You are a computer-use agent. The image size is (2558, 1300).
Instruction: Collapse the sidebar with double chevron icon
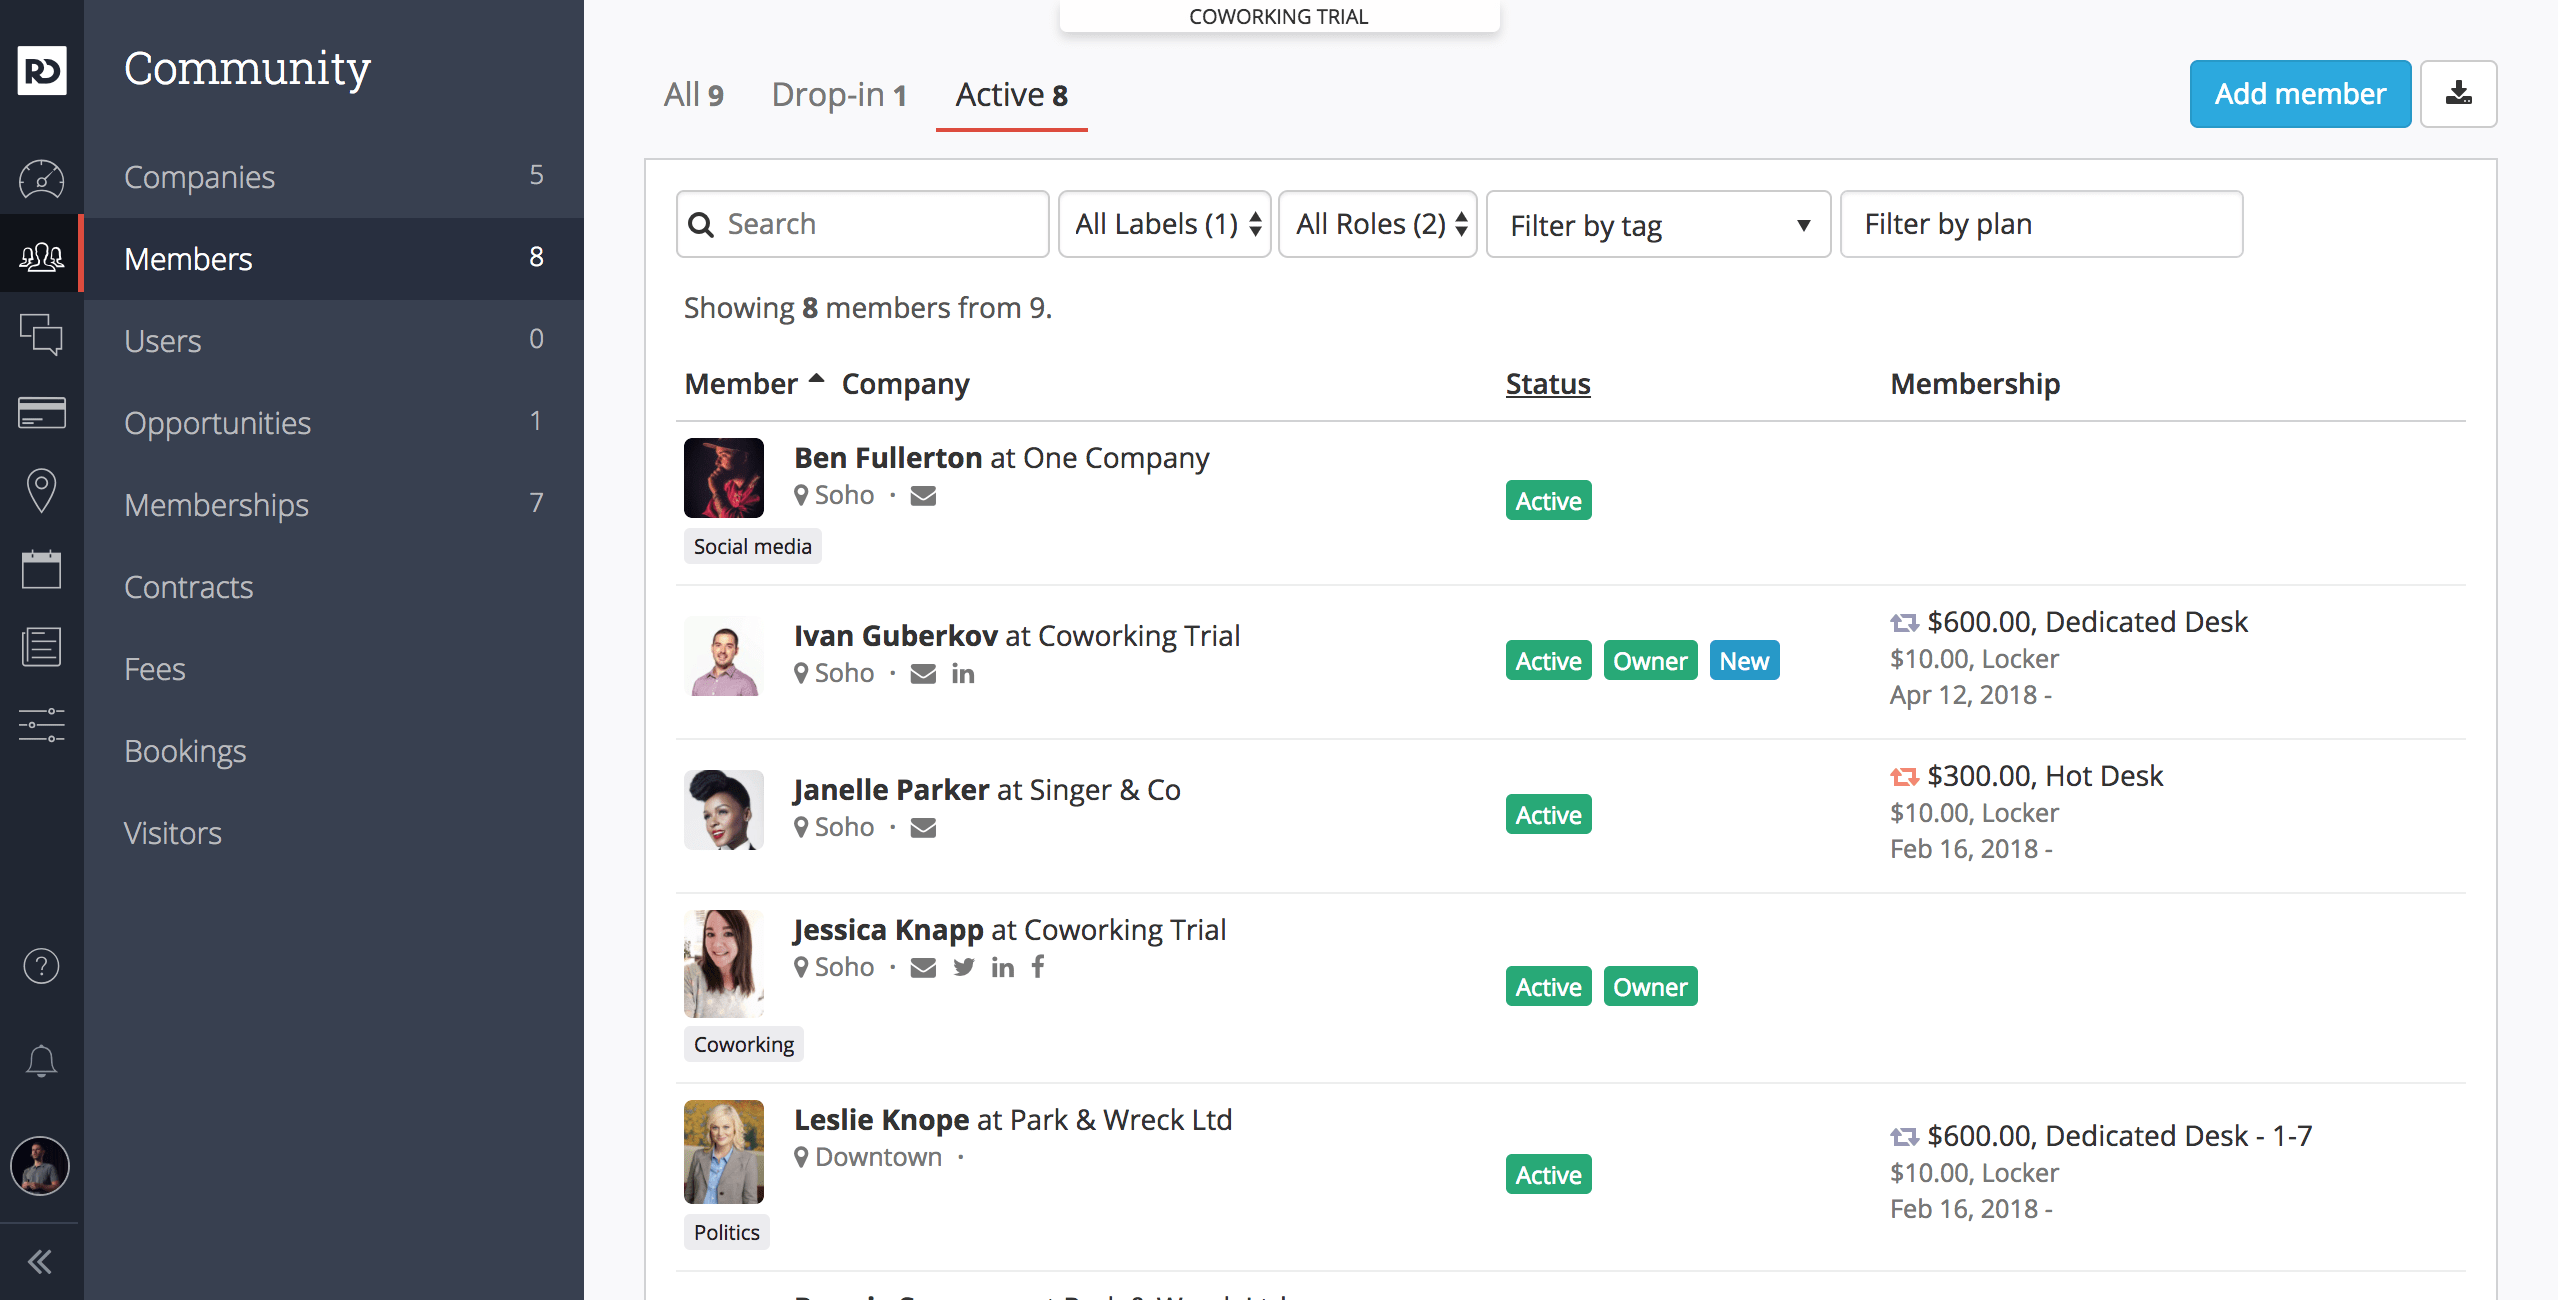[x=40, y=1262]
